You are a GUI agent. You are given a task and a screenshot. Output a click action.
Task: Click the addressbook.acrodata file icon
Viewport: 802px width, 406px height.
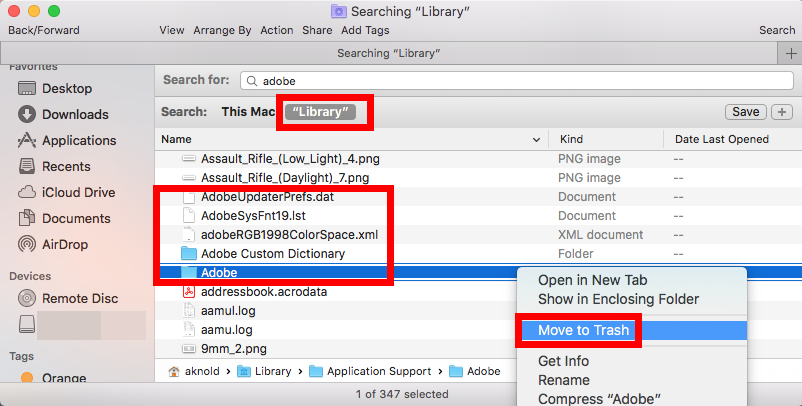coord(189,292)
